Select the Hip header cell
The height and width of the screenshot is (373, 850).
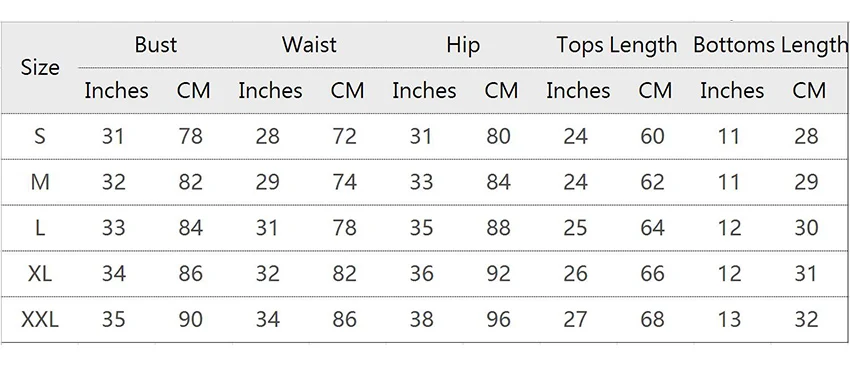(x=463, y=46)
